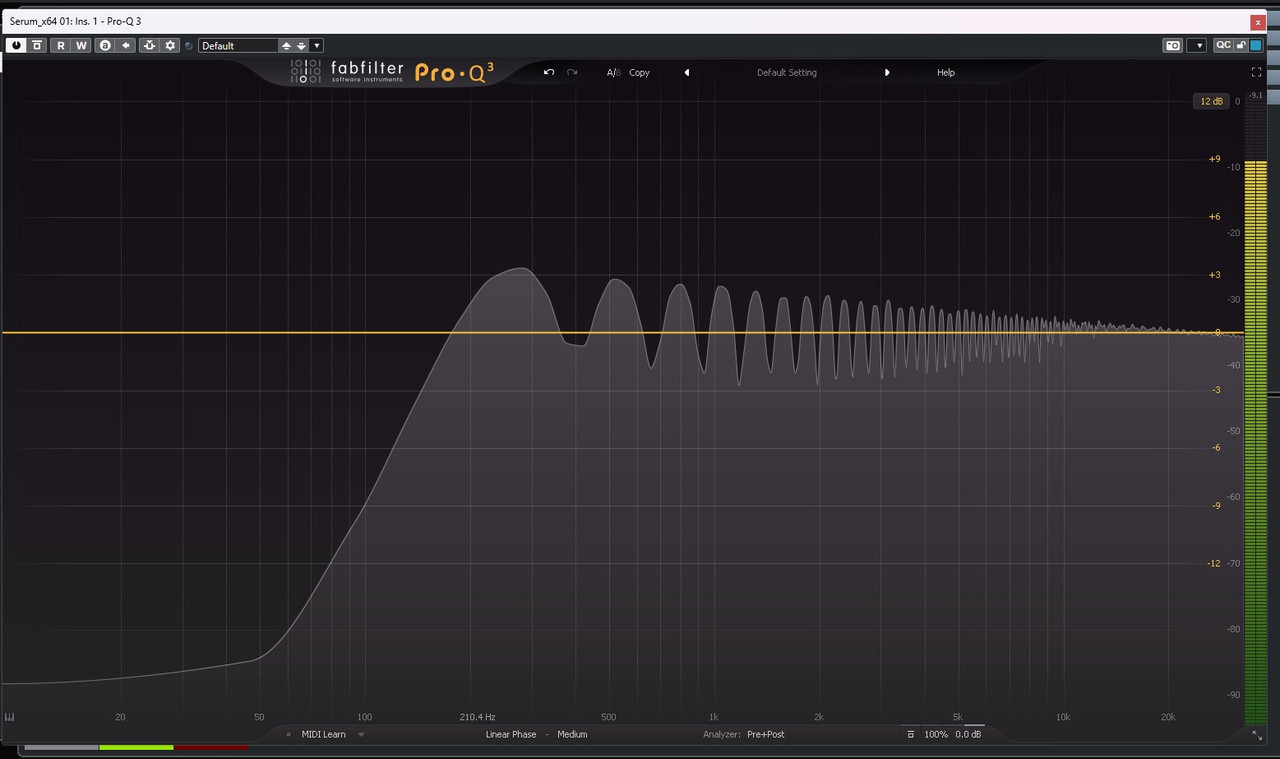Redo the change in Pro-Q 3
Viewport: 1280px width, 759px height.
pos(572,72)
